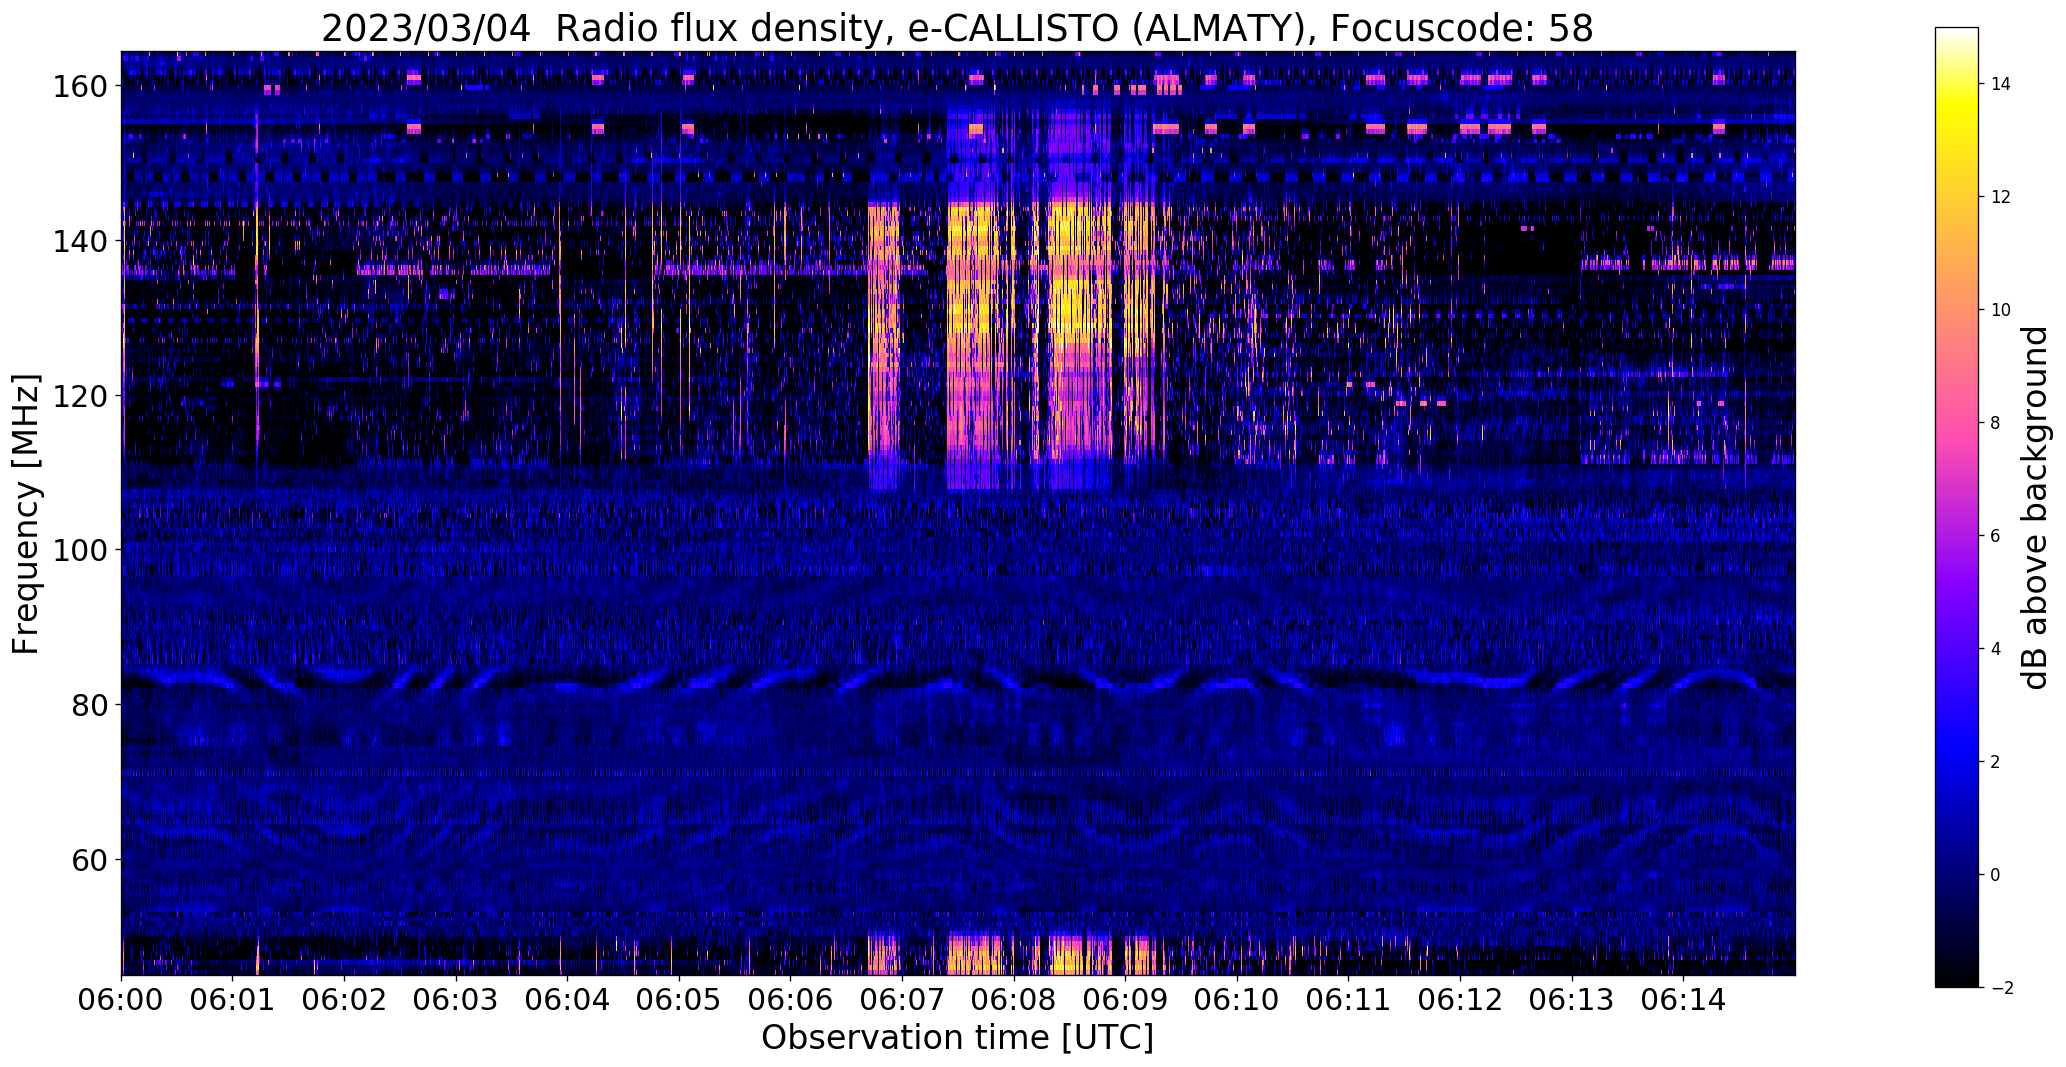
Task: Click the 06:02 time tick label
Action: point(344,1001)
